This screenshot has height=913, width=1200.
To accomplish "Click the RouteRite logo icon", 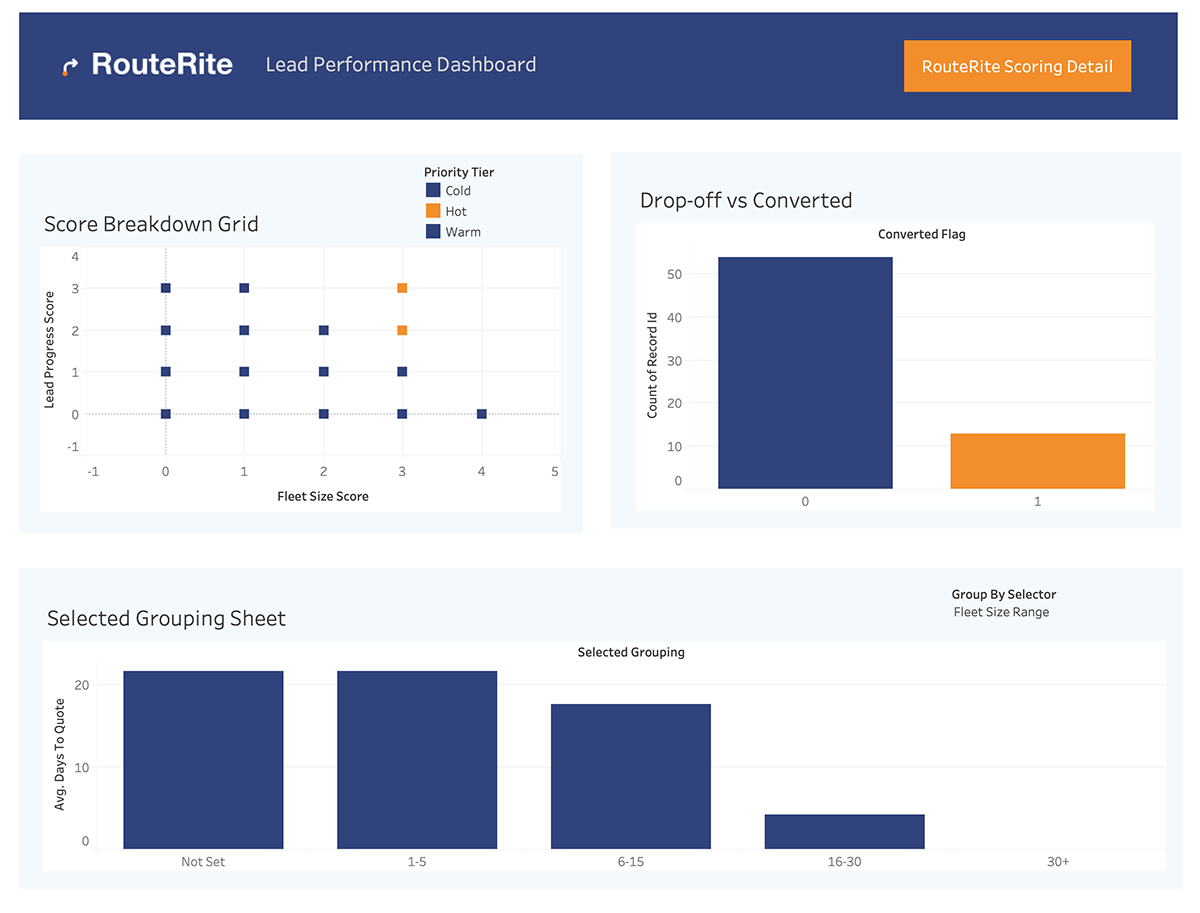I will tap(70, 66).
